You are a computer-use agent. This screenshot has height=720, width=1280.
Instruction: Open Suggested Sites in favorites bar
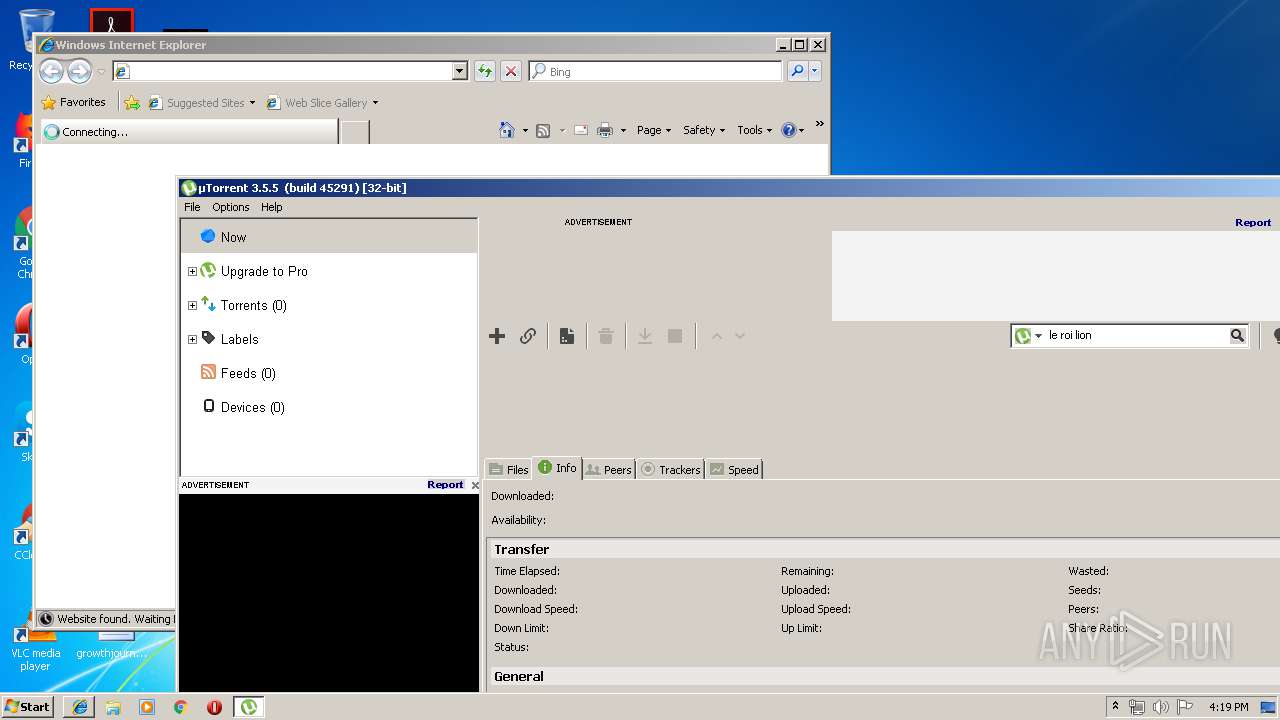coord(201,102)
